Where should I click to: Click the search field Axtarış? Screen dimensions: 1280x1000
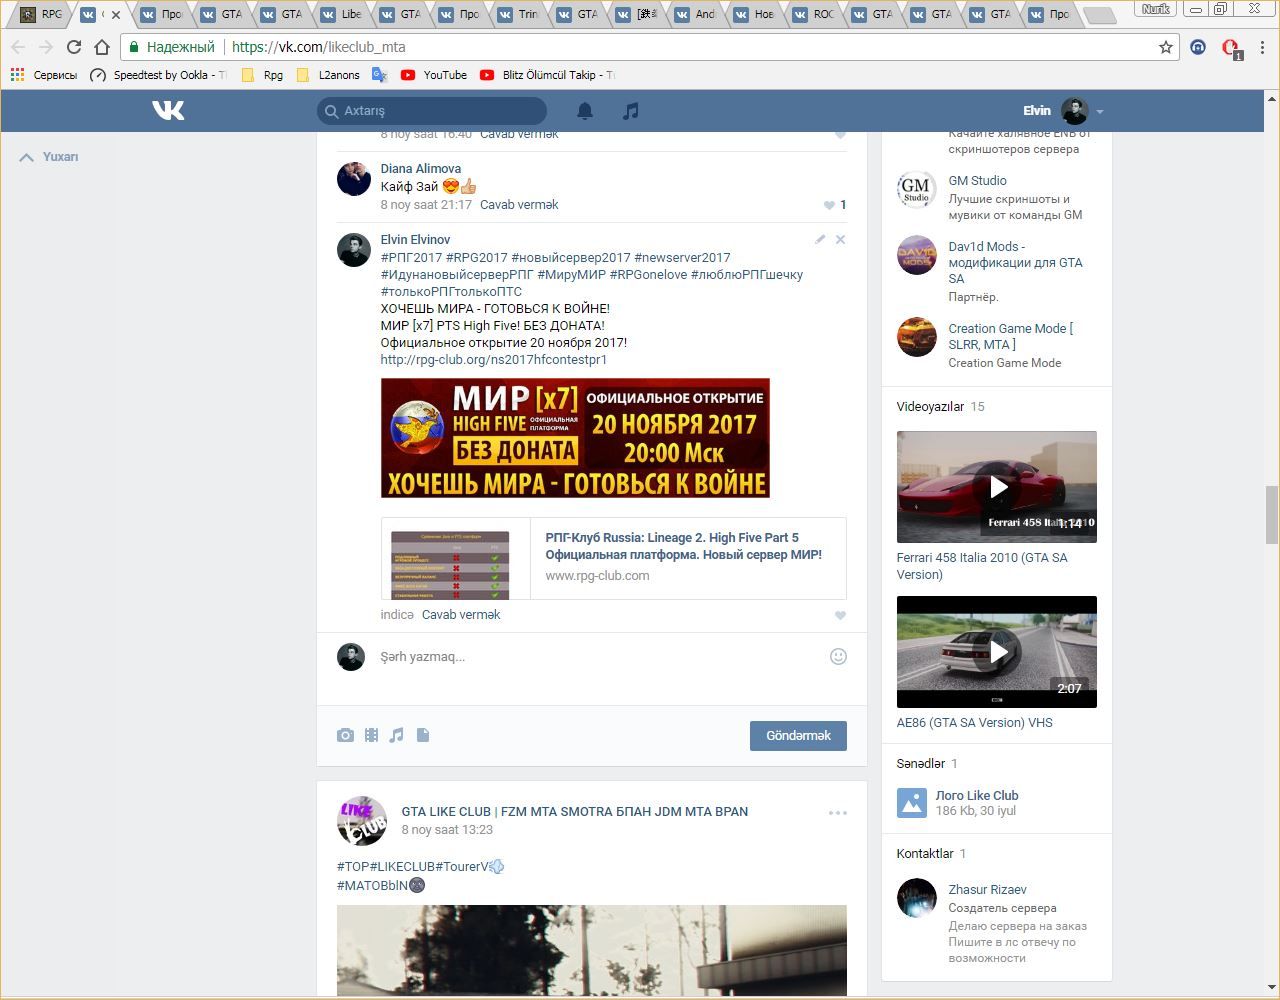point(432,111)
